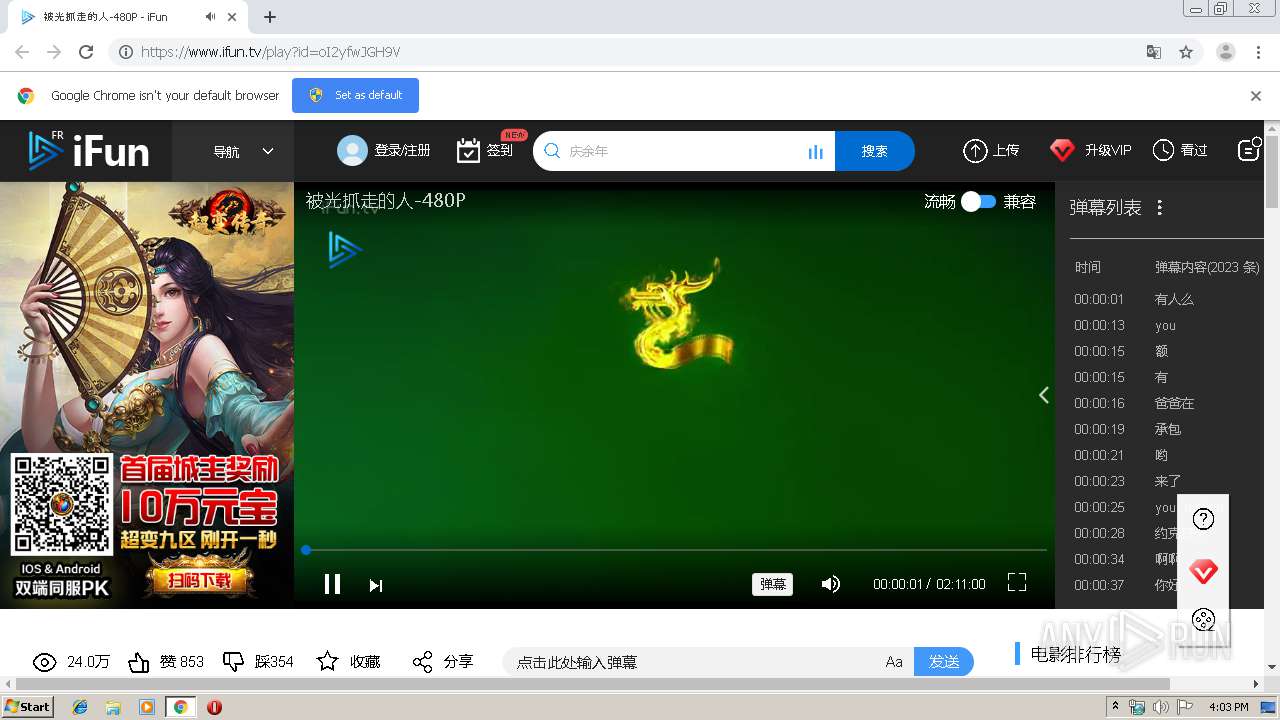Skip to the next video

376,585
